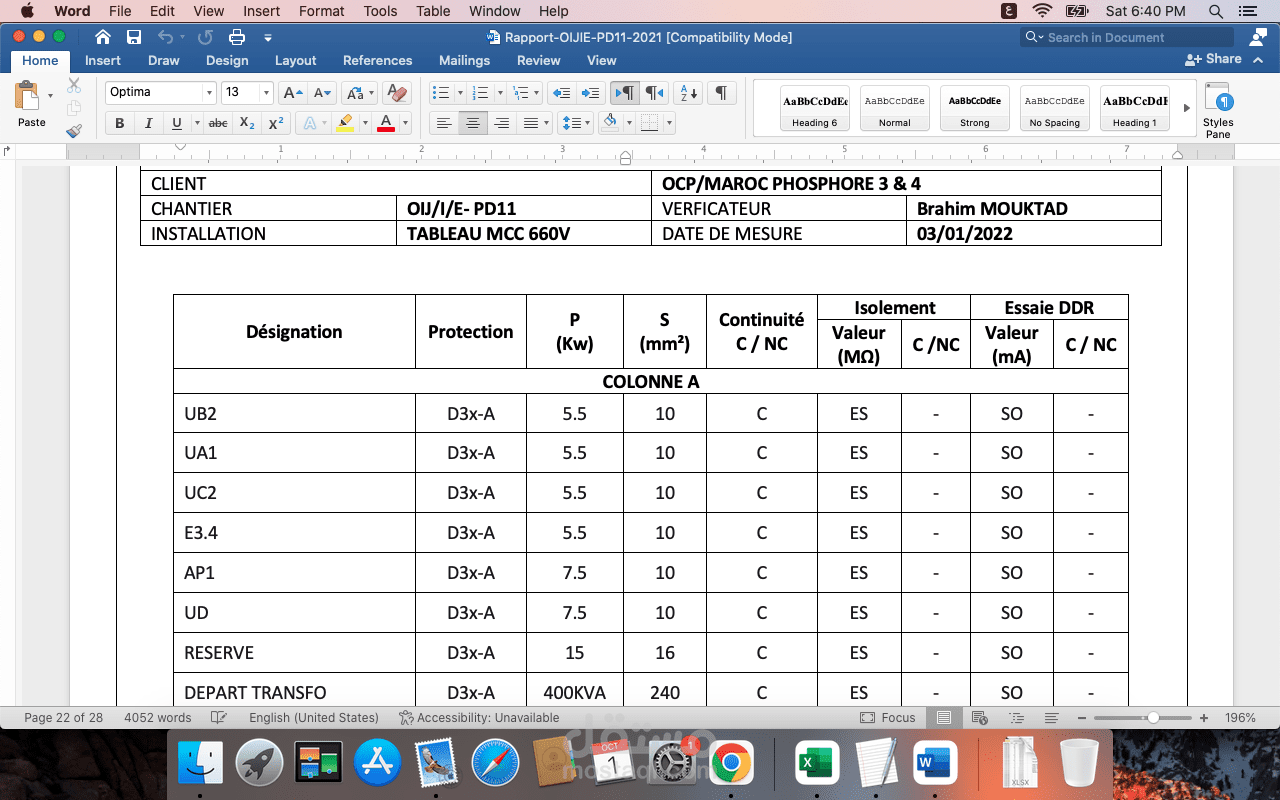Switch to the Insert ribbon tab

pyautogui.click(x=103, y=60)
